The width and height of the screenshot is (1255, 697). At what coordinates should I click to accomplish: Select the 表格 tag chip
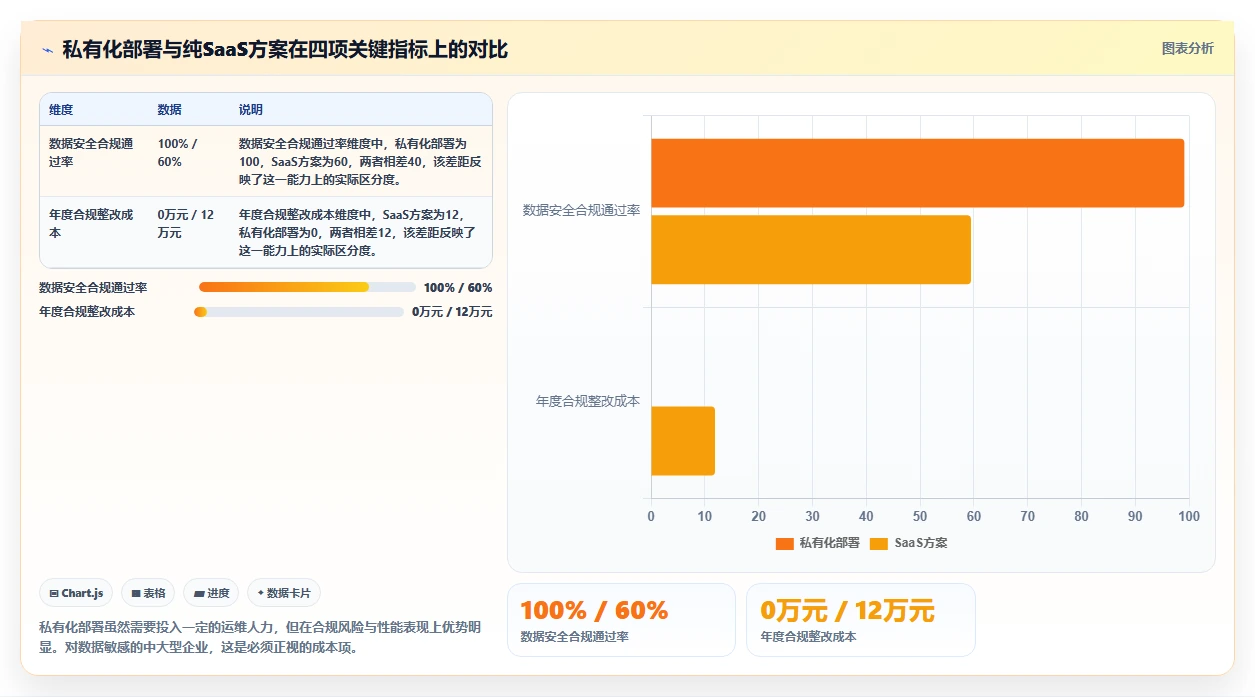[x=148, y=593]
